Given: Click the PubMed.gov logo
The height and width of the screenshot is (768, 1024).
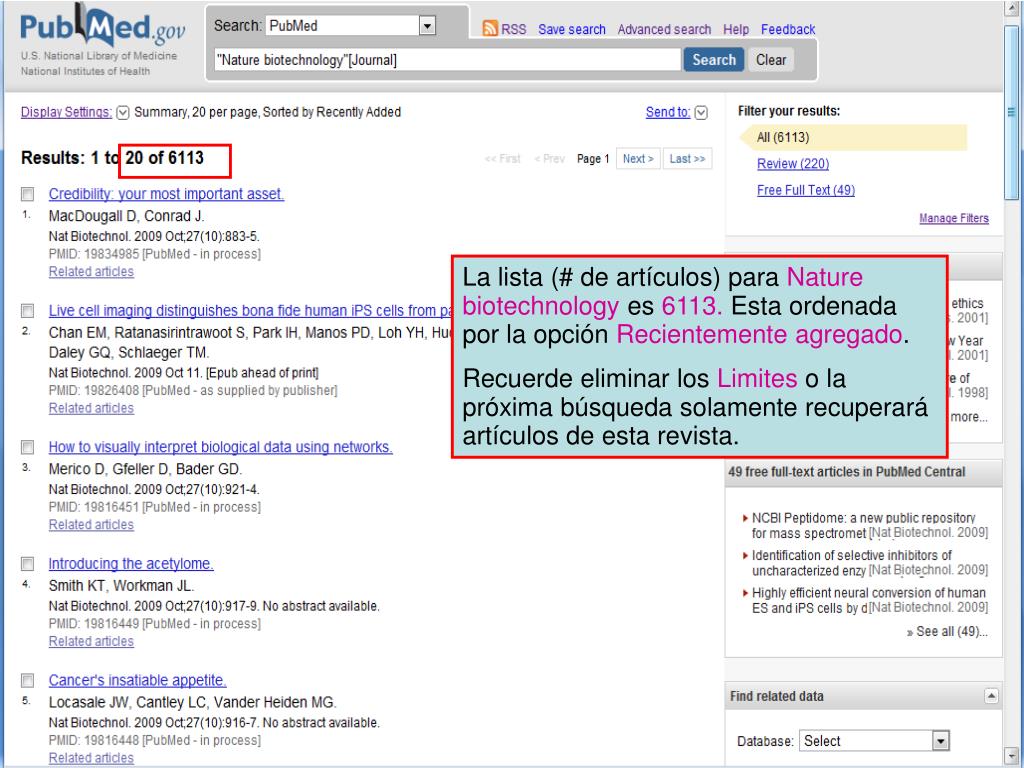Looking at the screenshot, I should (102, 26).
